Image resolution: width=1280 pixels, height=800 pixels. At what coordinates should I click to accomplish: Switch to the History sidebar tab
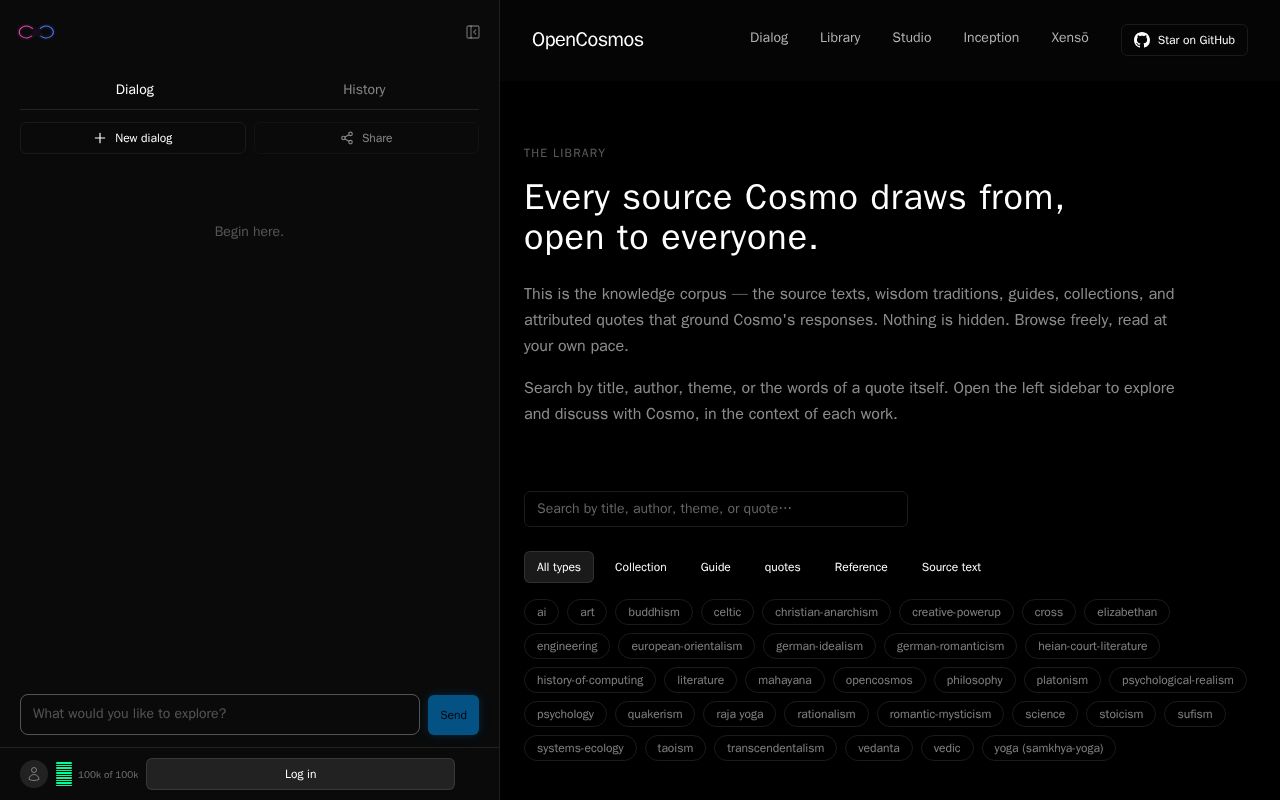point(364,90)
